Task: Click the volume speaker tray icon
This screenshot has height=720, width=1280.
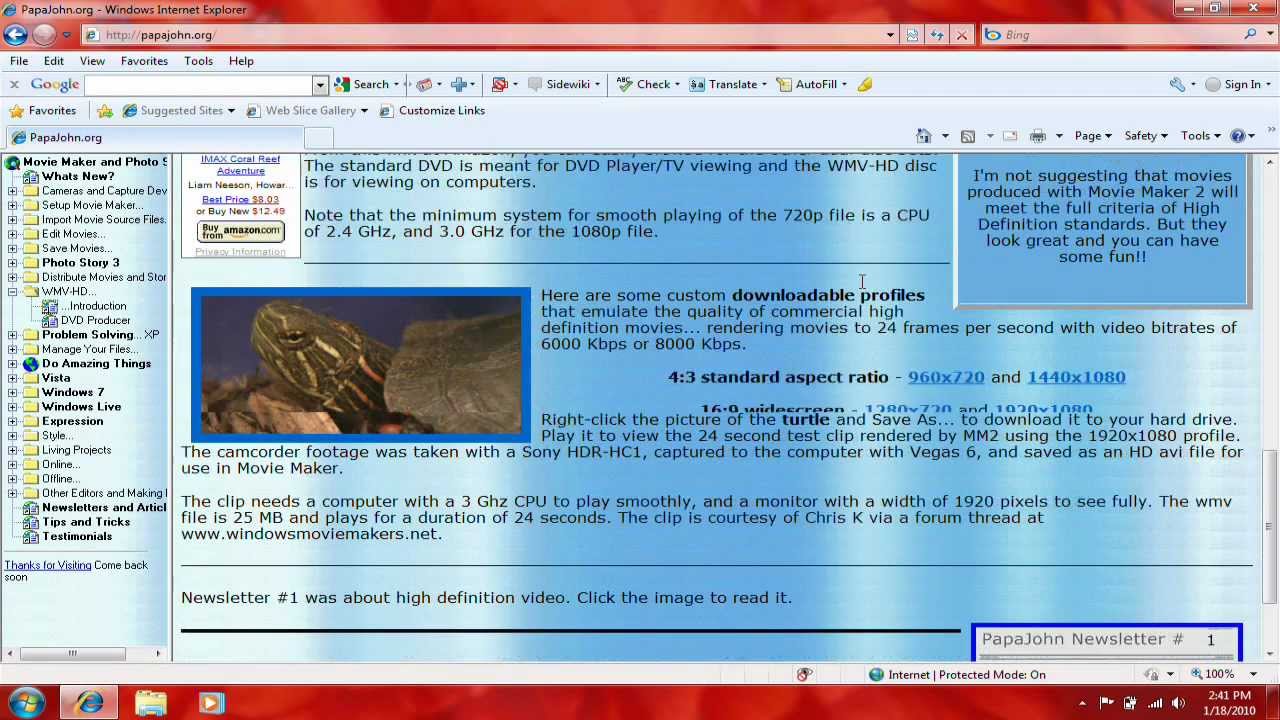Action: (1178, 703)
